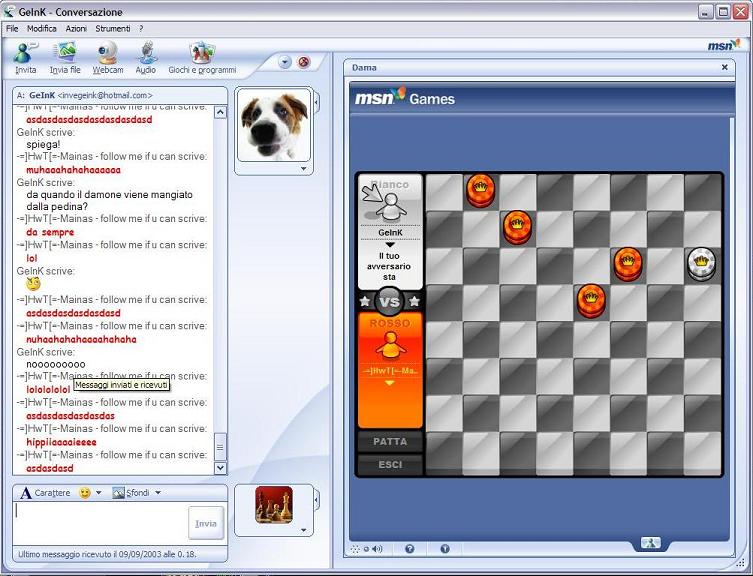Screen dimensions: 753x576
Task: Open the Invia file toolbar button
Action: coord(65,58)
